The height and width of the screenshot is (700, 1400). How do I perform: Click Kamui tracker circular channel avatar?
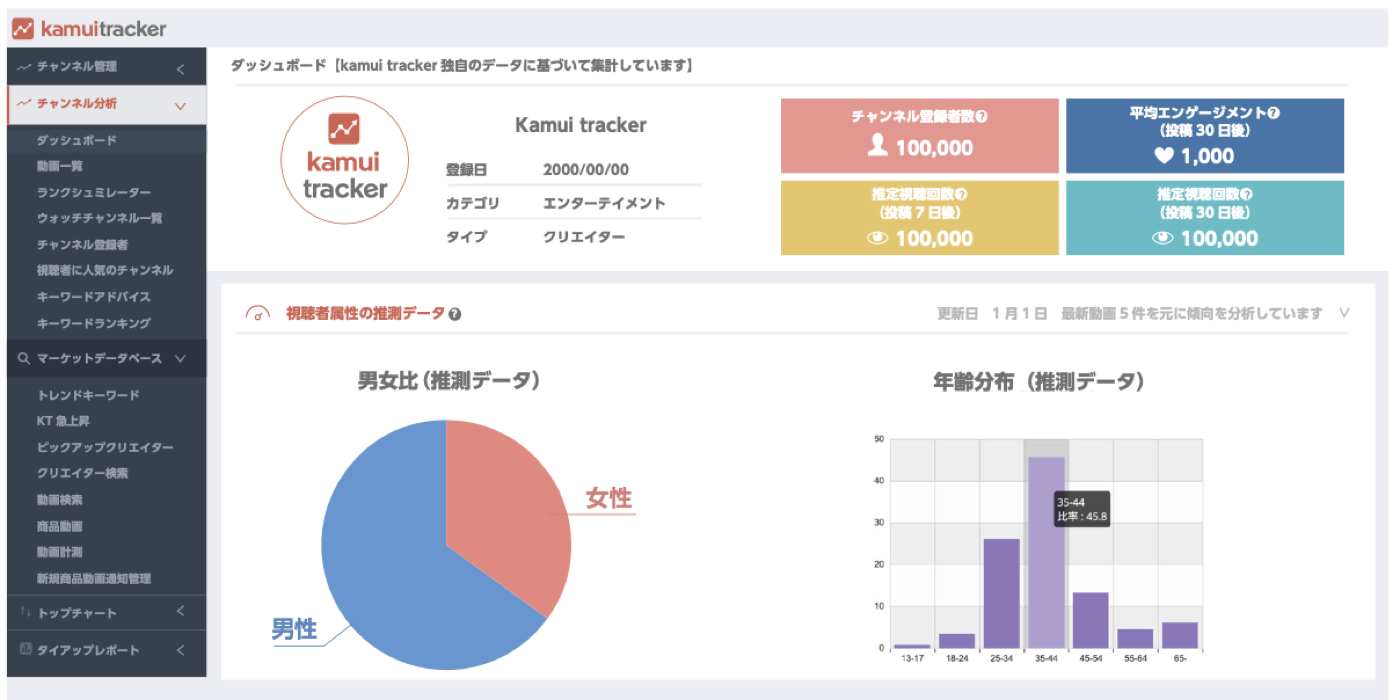345,161
